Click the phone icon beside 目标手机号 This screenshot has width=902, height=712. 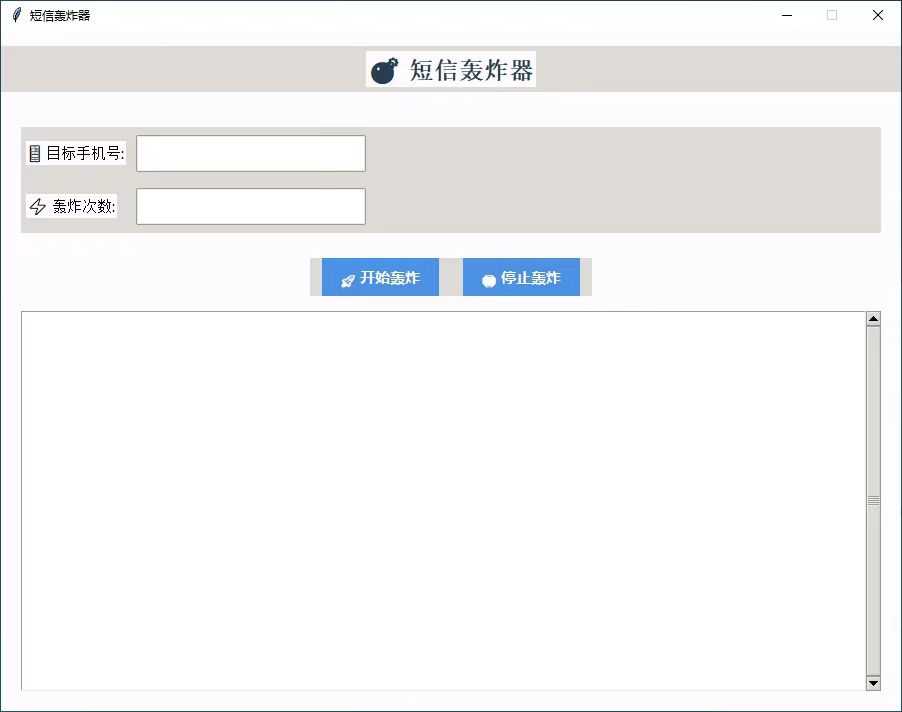35,153
